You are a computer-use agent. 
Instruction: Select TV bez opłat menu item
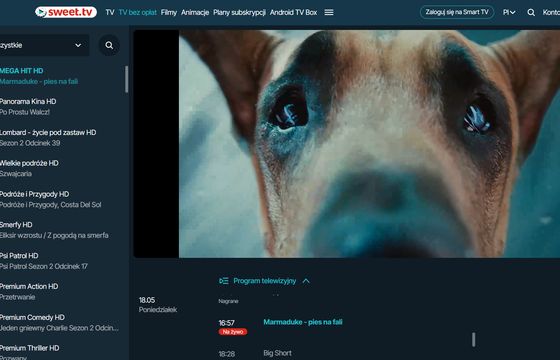tap(138, 12)
